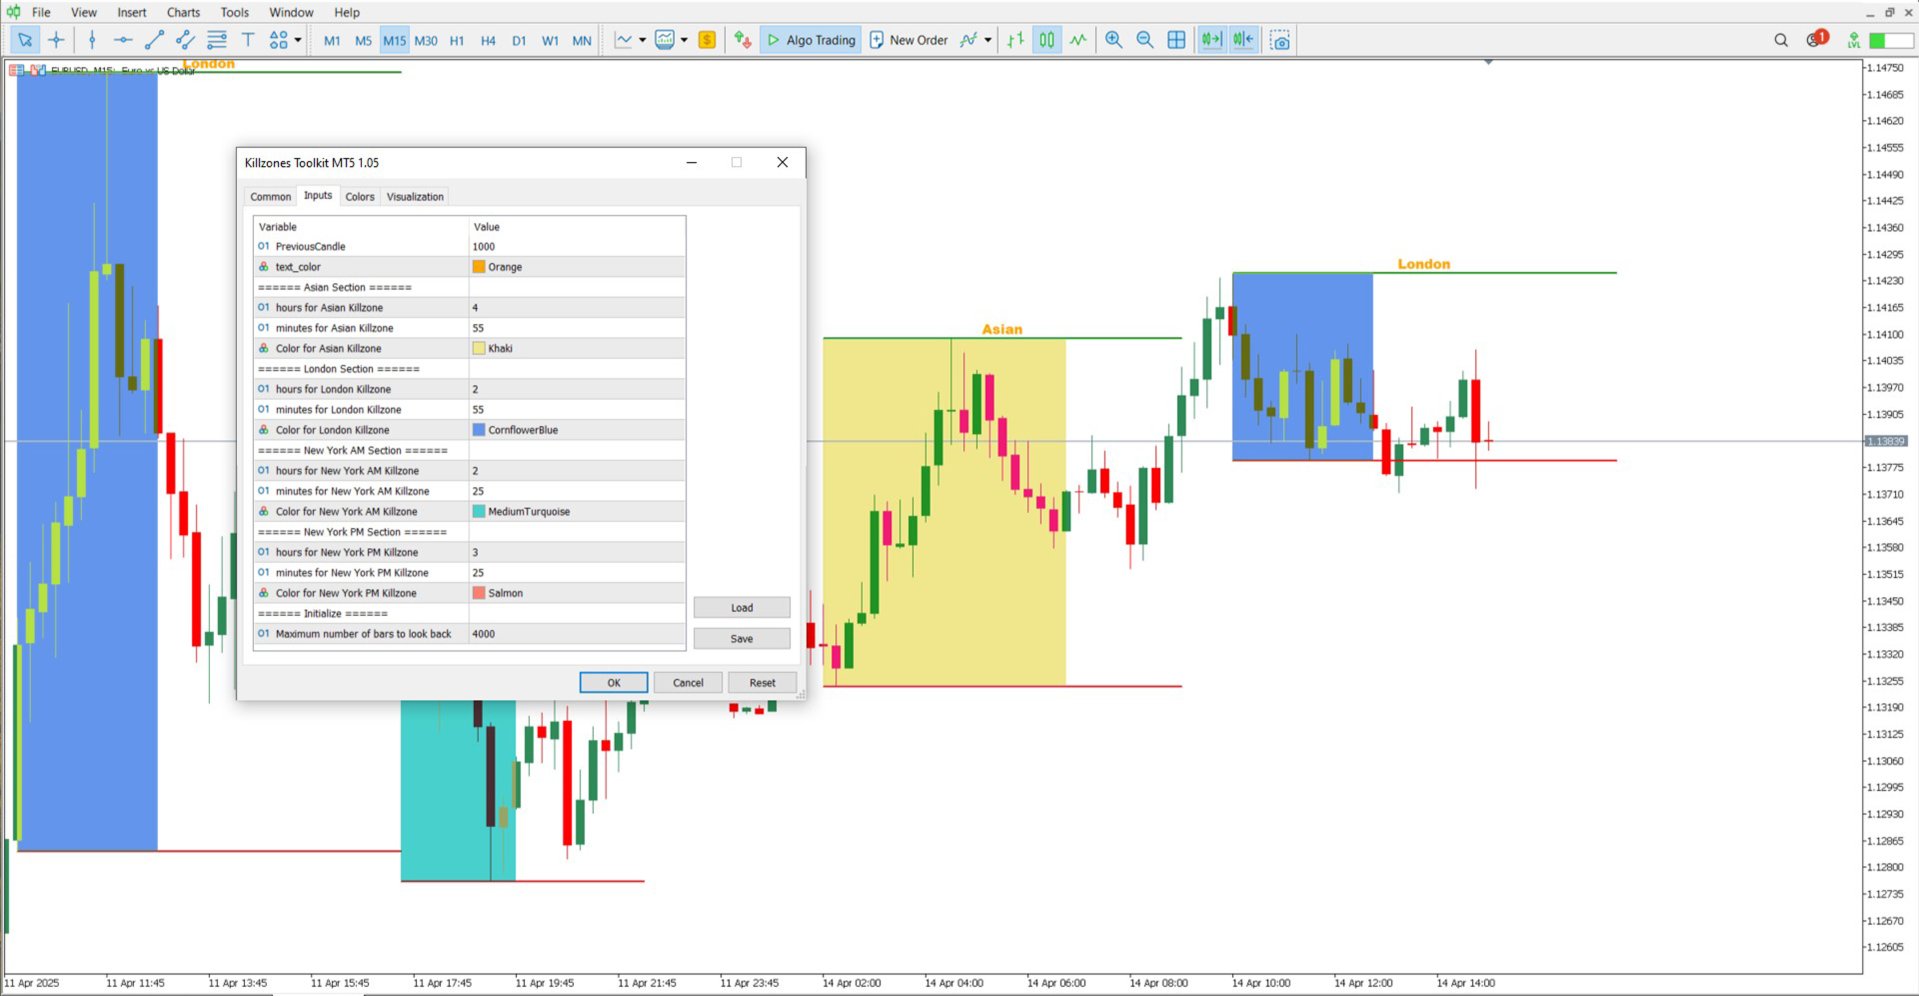The width and height of the screenshot is (1919, 996).
Task: Switch to the Common tab
Action: (x=271, y=197)
